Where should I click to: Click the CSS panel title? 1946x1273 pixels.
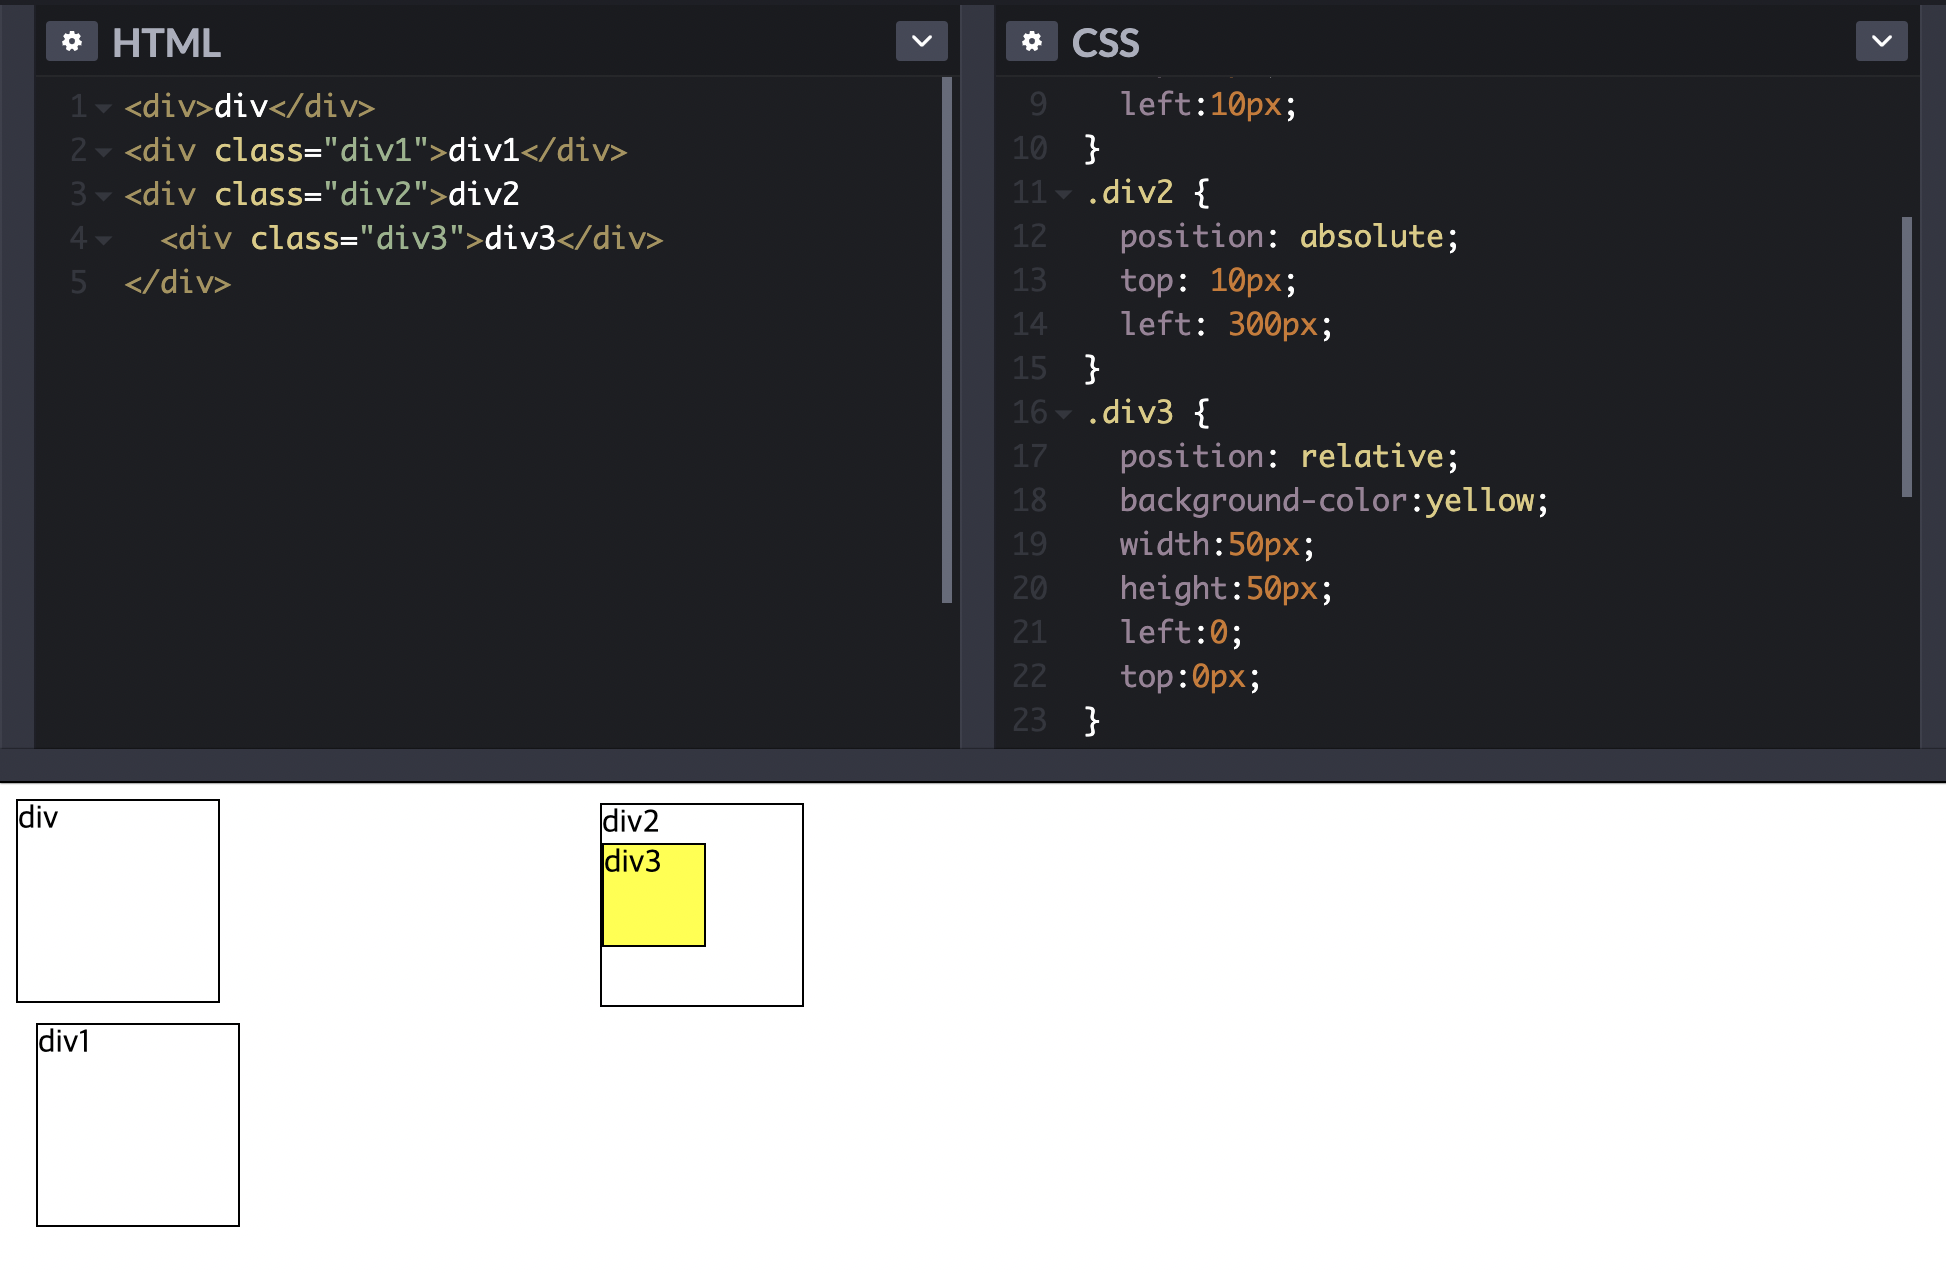(1105, 43)
